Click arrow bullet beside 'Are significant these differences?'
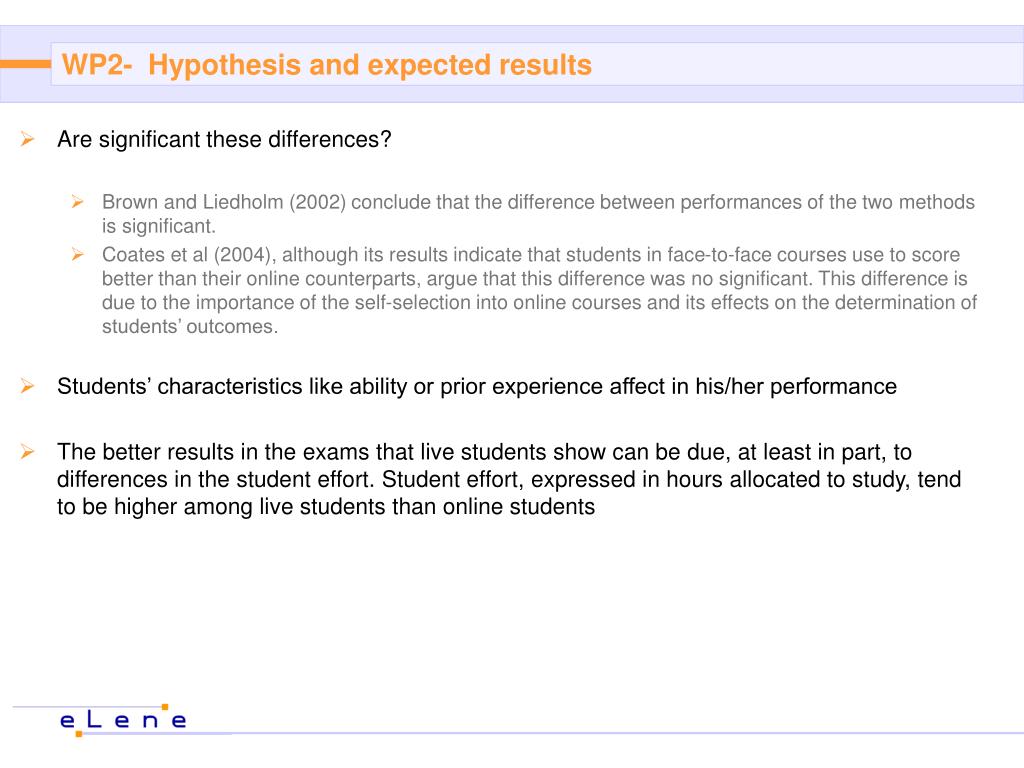Image resolution: width=1024 pixels, height=768 pixels. [x=27, y=138]
